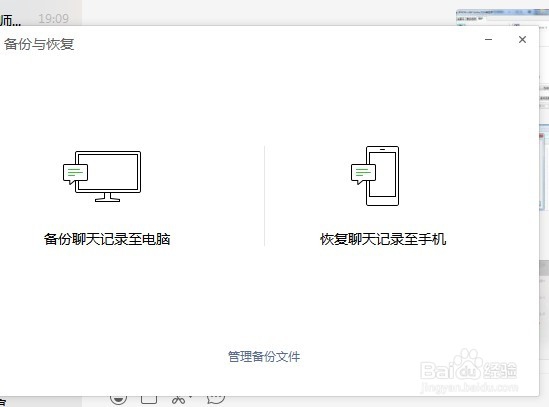Click the file send icon in chat toolbar
The image size is (549, 407).
click(x=149, y=400)
